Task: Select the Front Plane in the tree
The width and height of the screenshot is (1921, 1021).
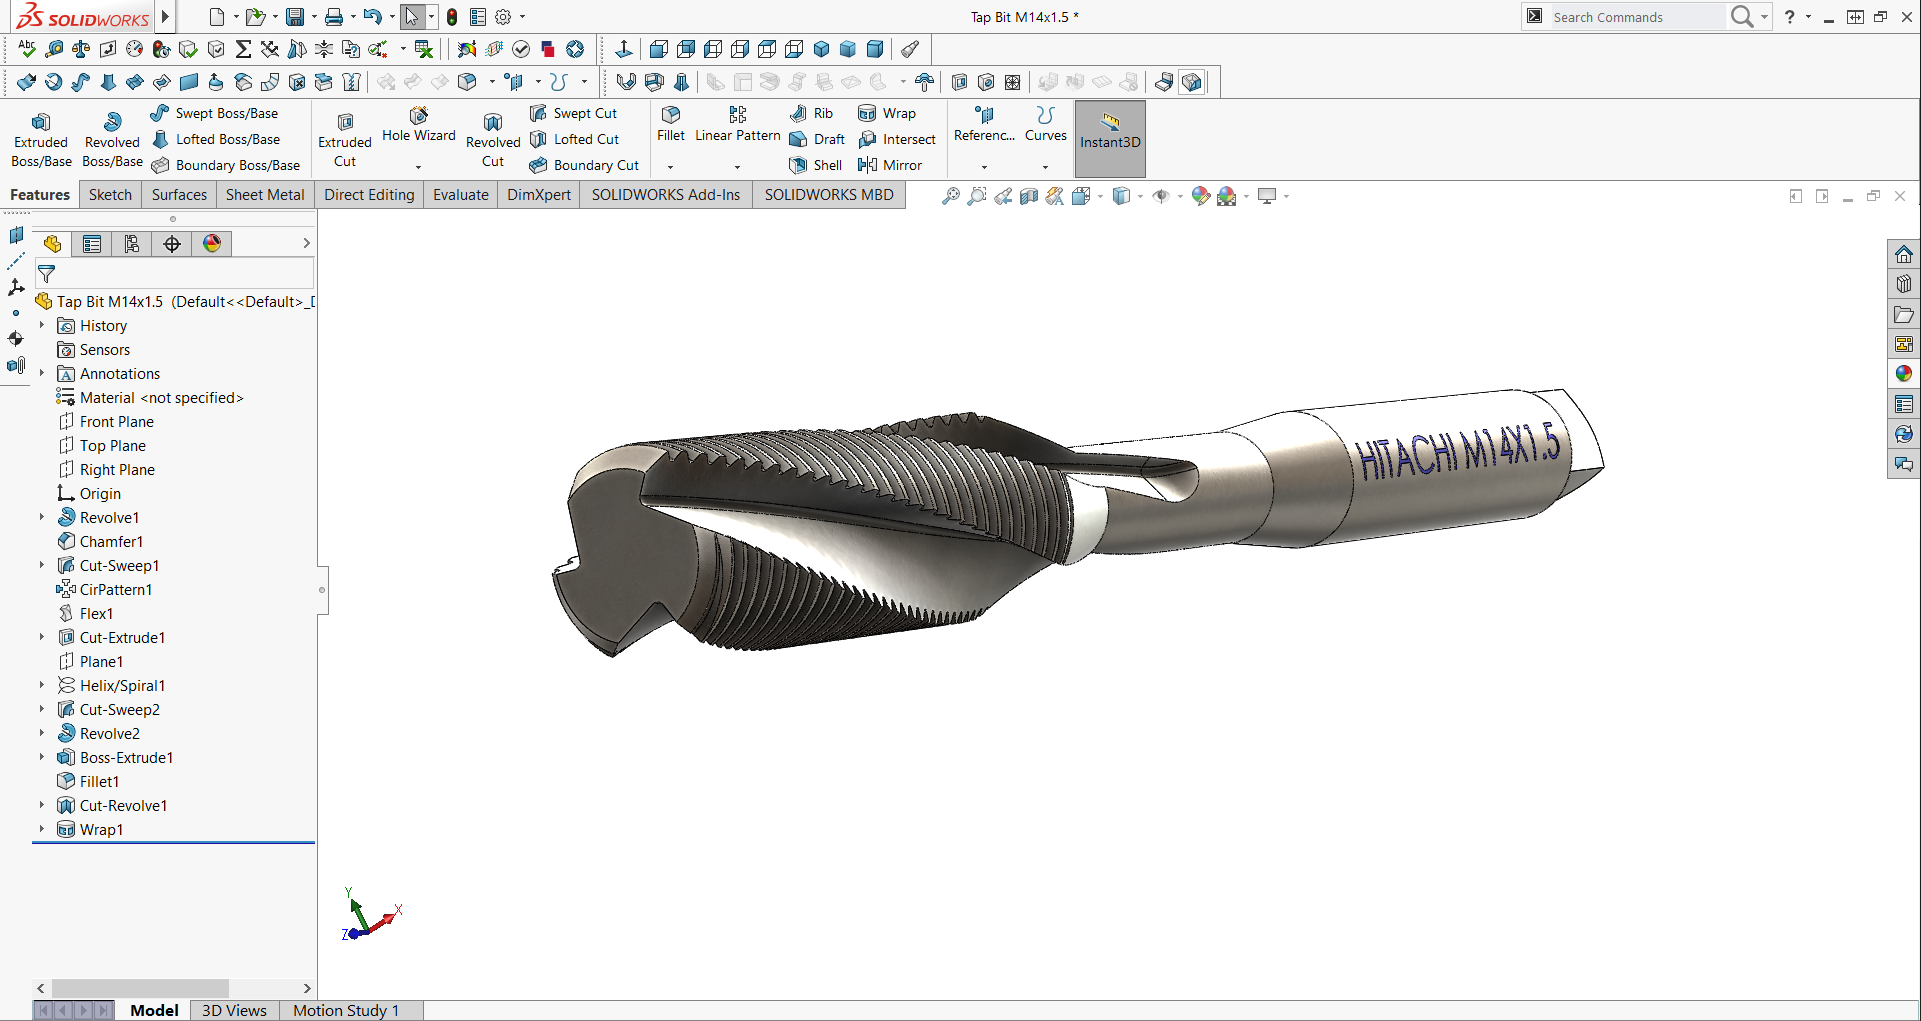Action: click(106, 421)
